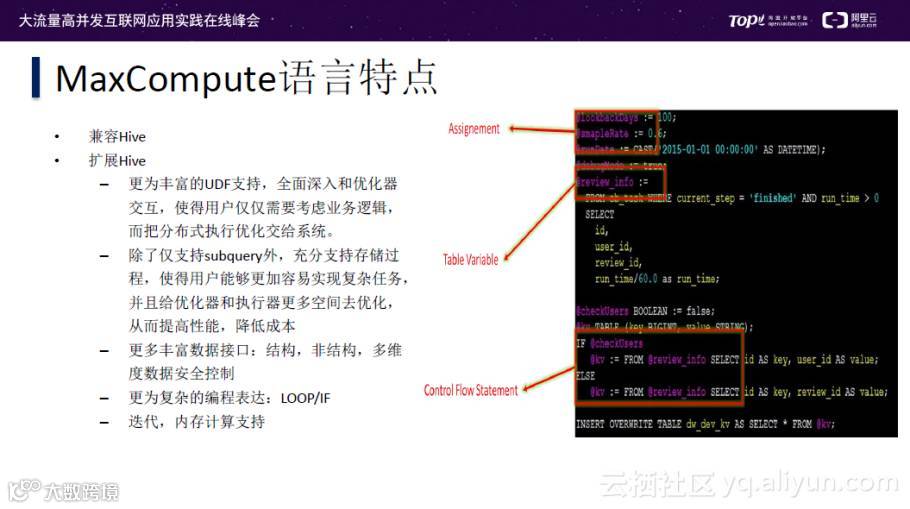910x509 pixels.
Task: Click the line 更为复杂的编程表达：LOOP/IF
Action: pyautogui.click(x=229, y=398)
